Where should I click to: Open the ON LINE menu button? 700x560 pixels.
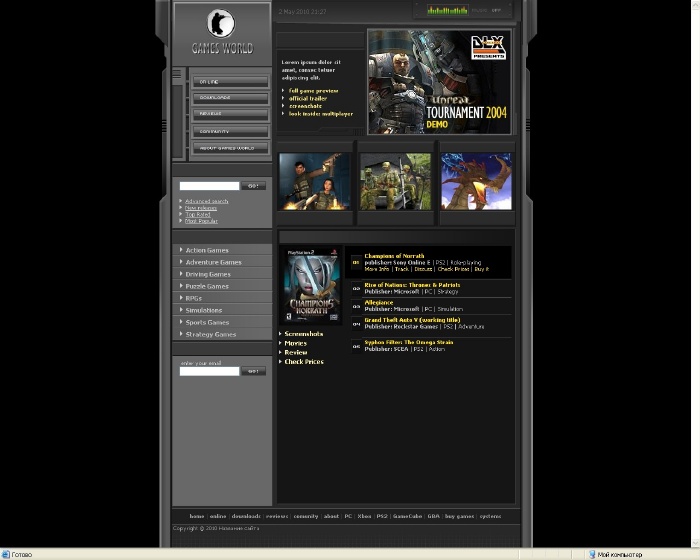tap(231, 82)
